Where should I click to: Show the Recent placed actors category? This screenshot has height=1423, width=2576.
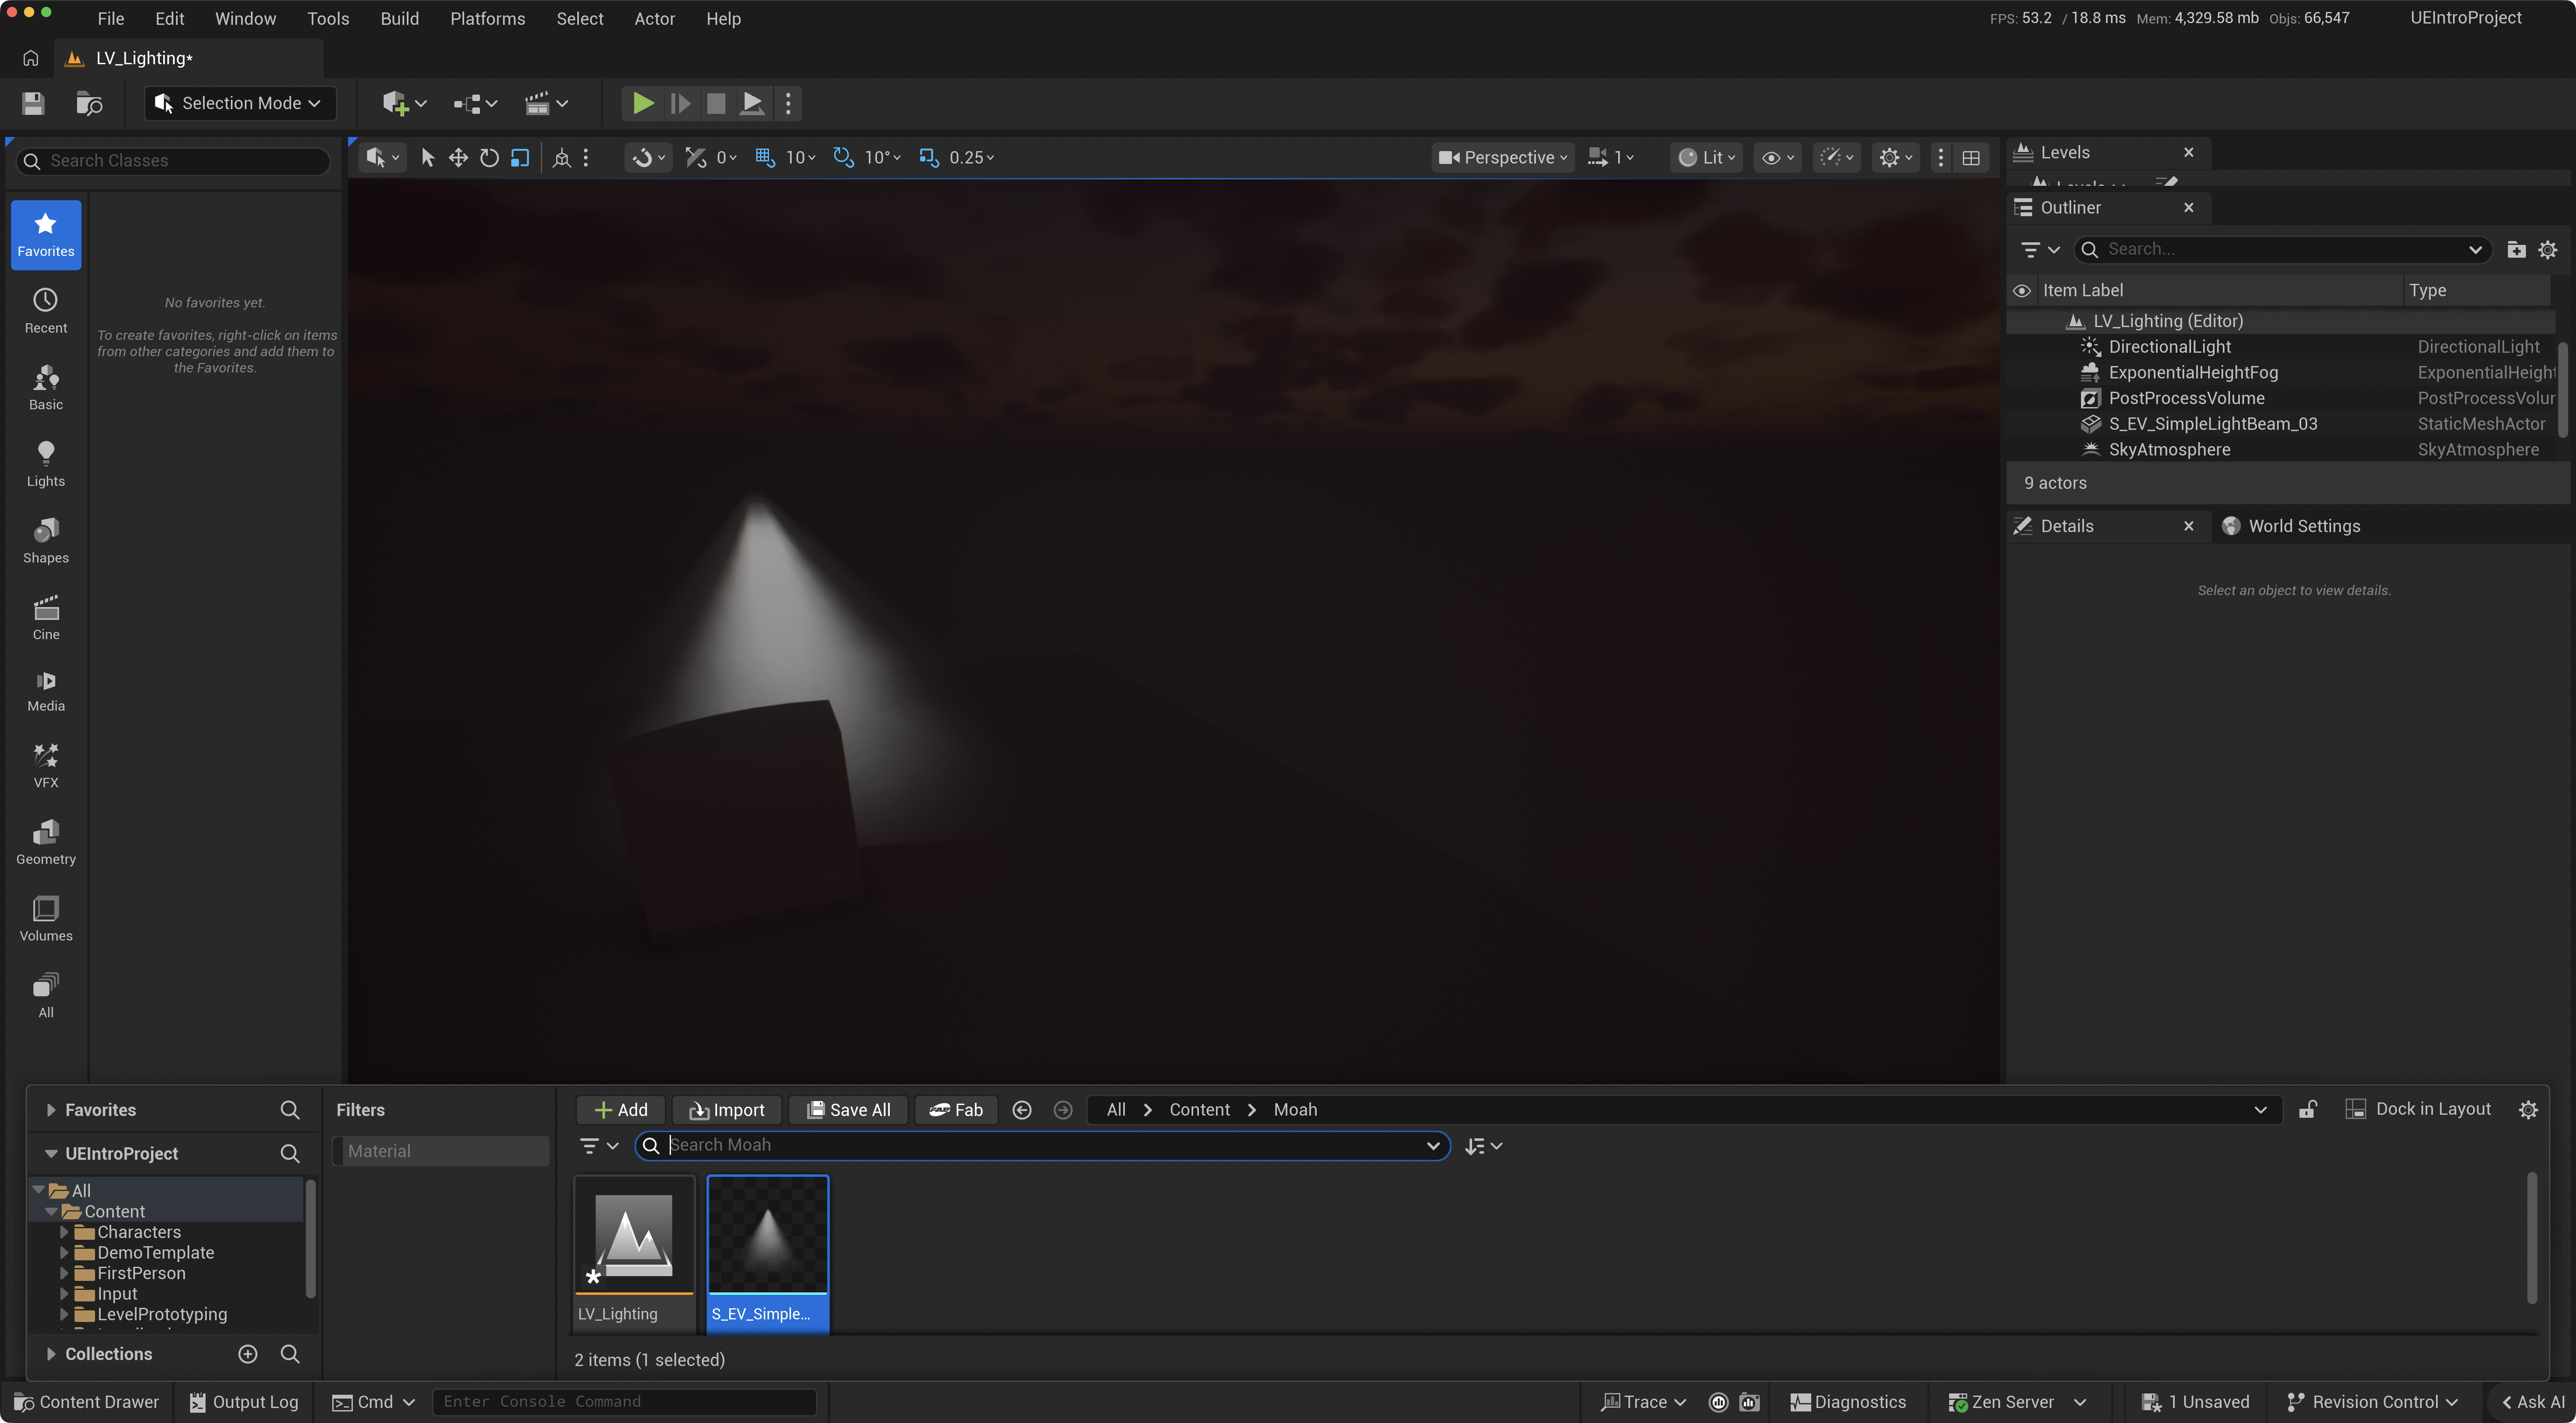46,311
